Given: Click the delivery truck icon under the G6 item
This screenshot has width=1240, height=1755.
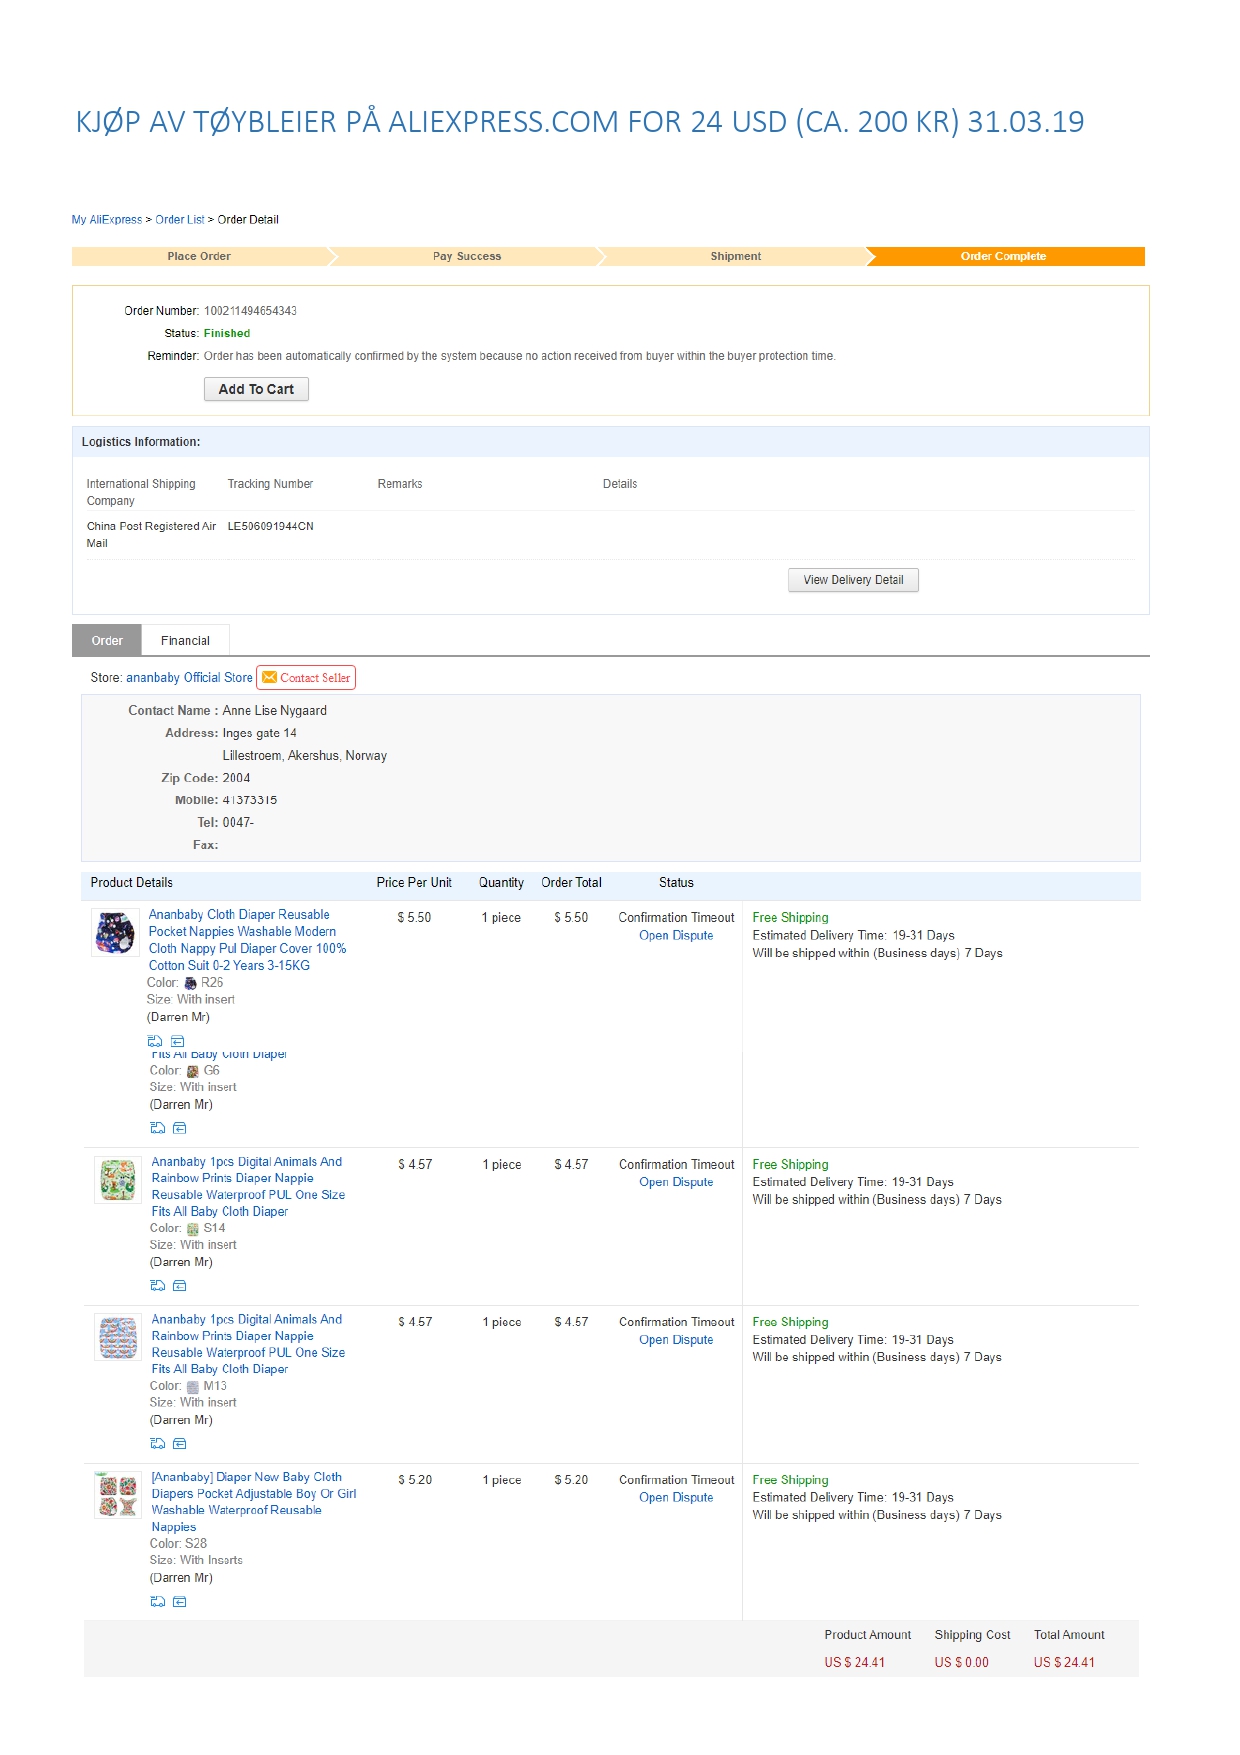Looking at the screenshot, I should click(x=158, y=1128).
